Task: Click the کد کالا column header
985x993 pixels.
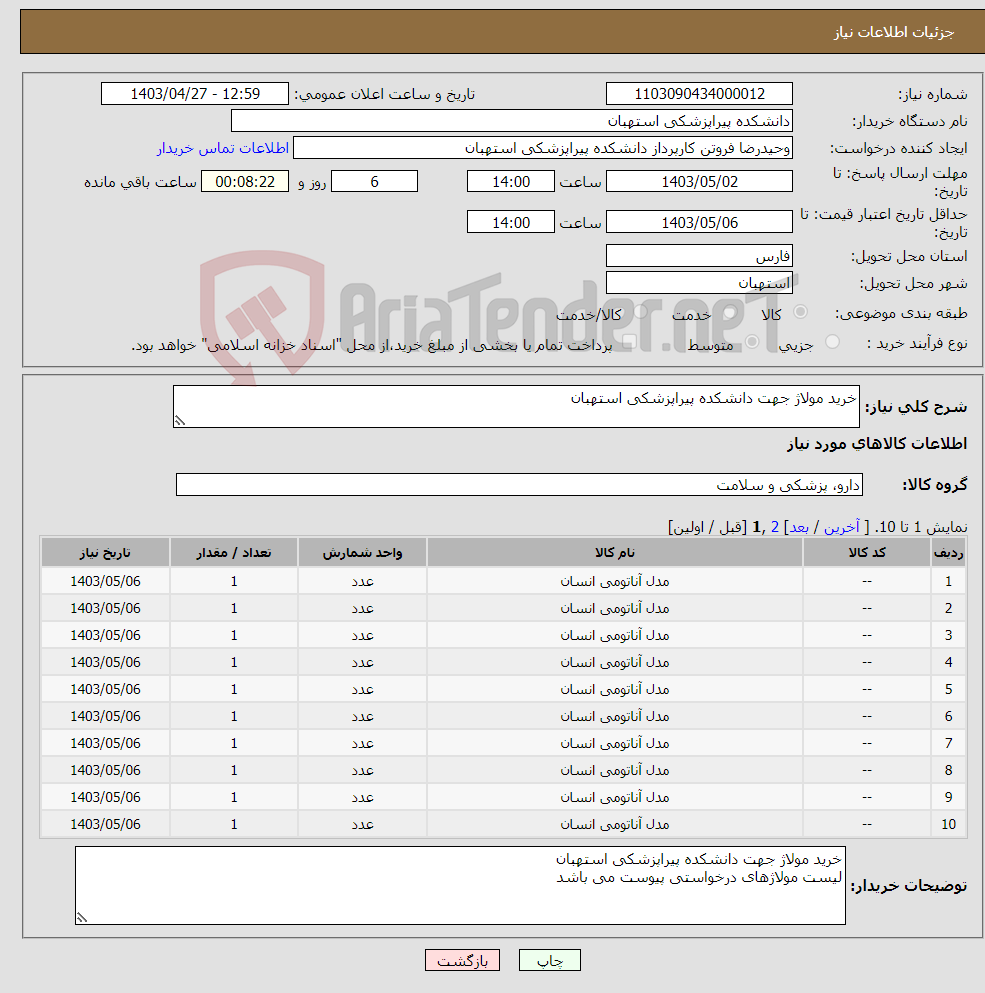Action: tap(867, 552)
